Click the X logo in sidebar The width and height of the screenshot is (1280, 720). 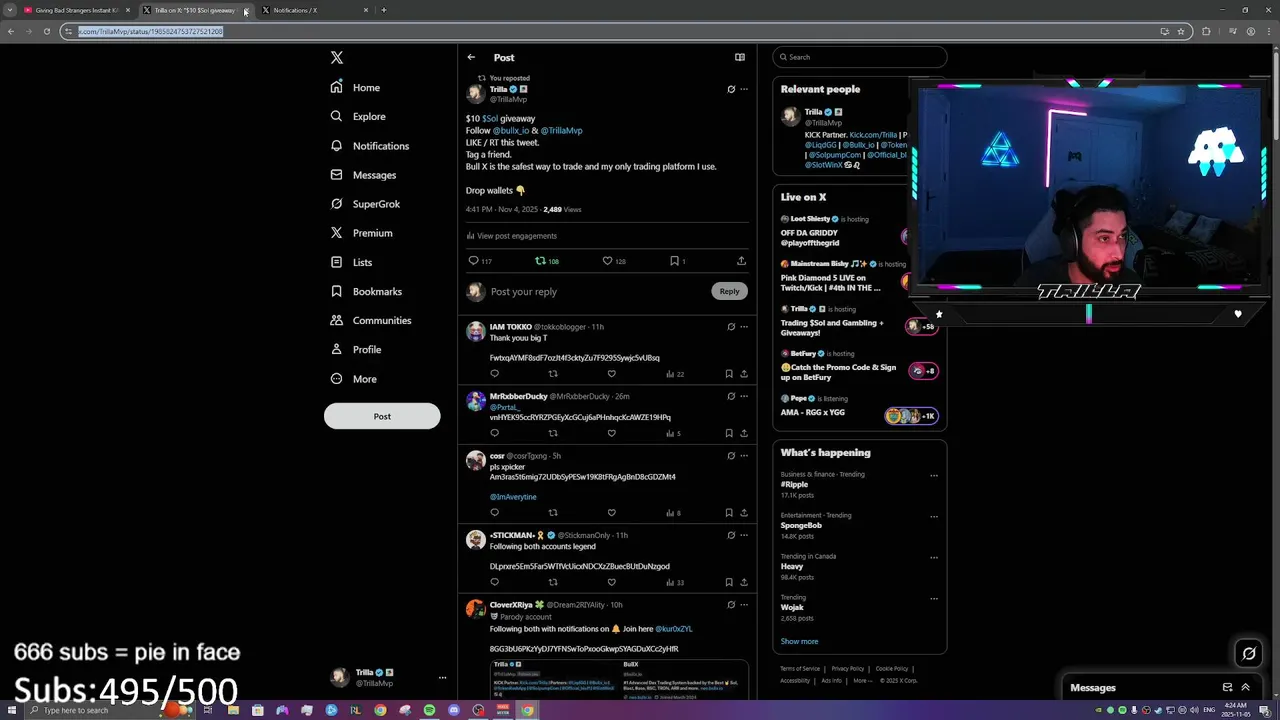[x=337, y=58]
